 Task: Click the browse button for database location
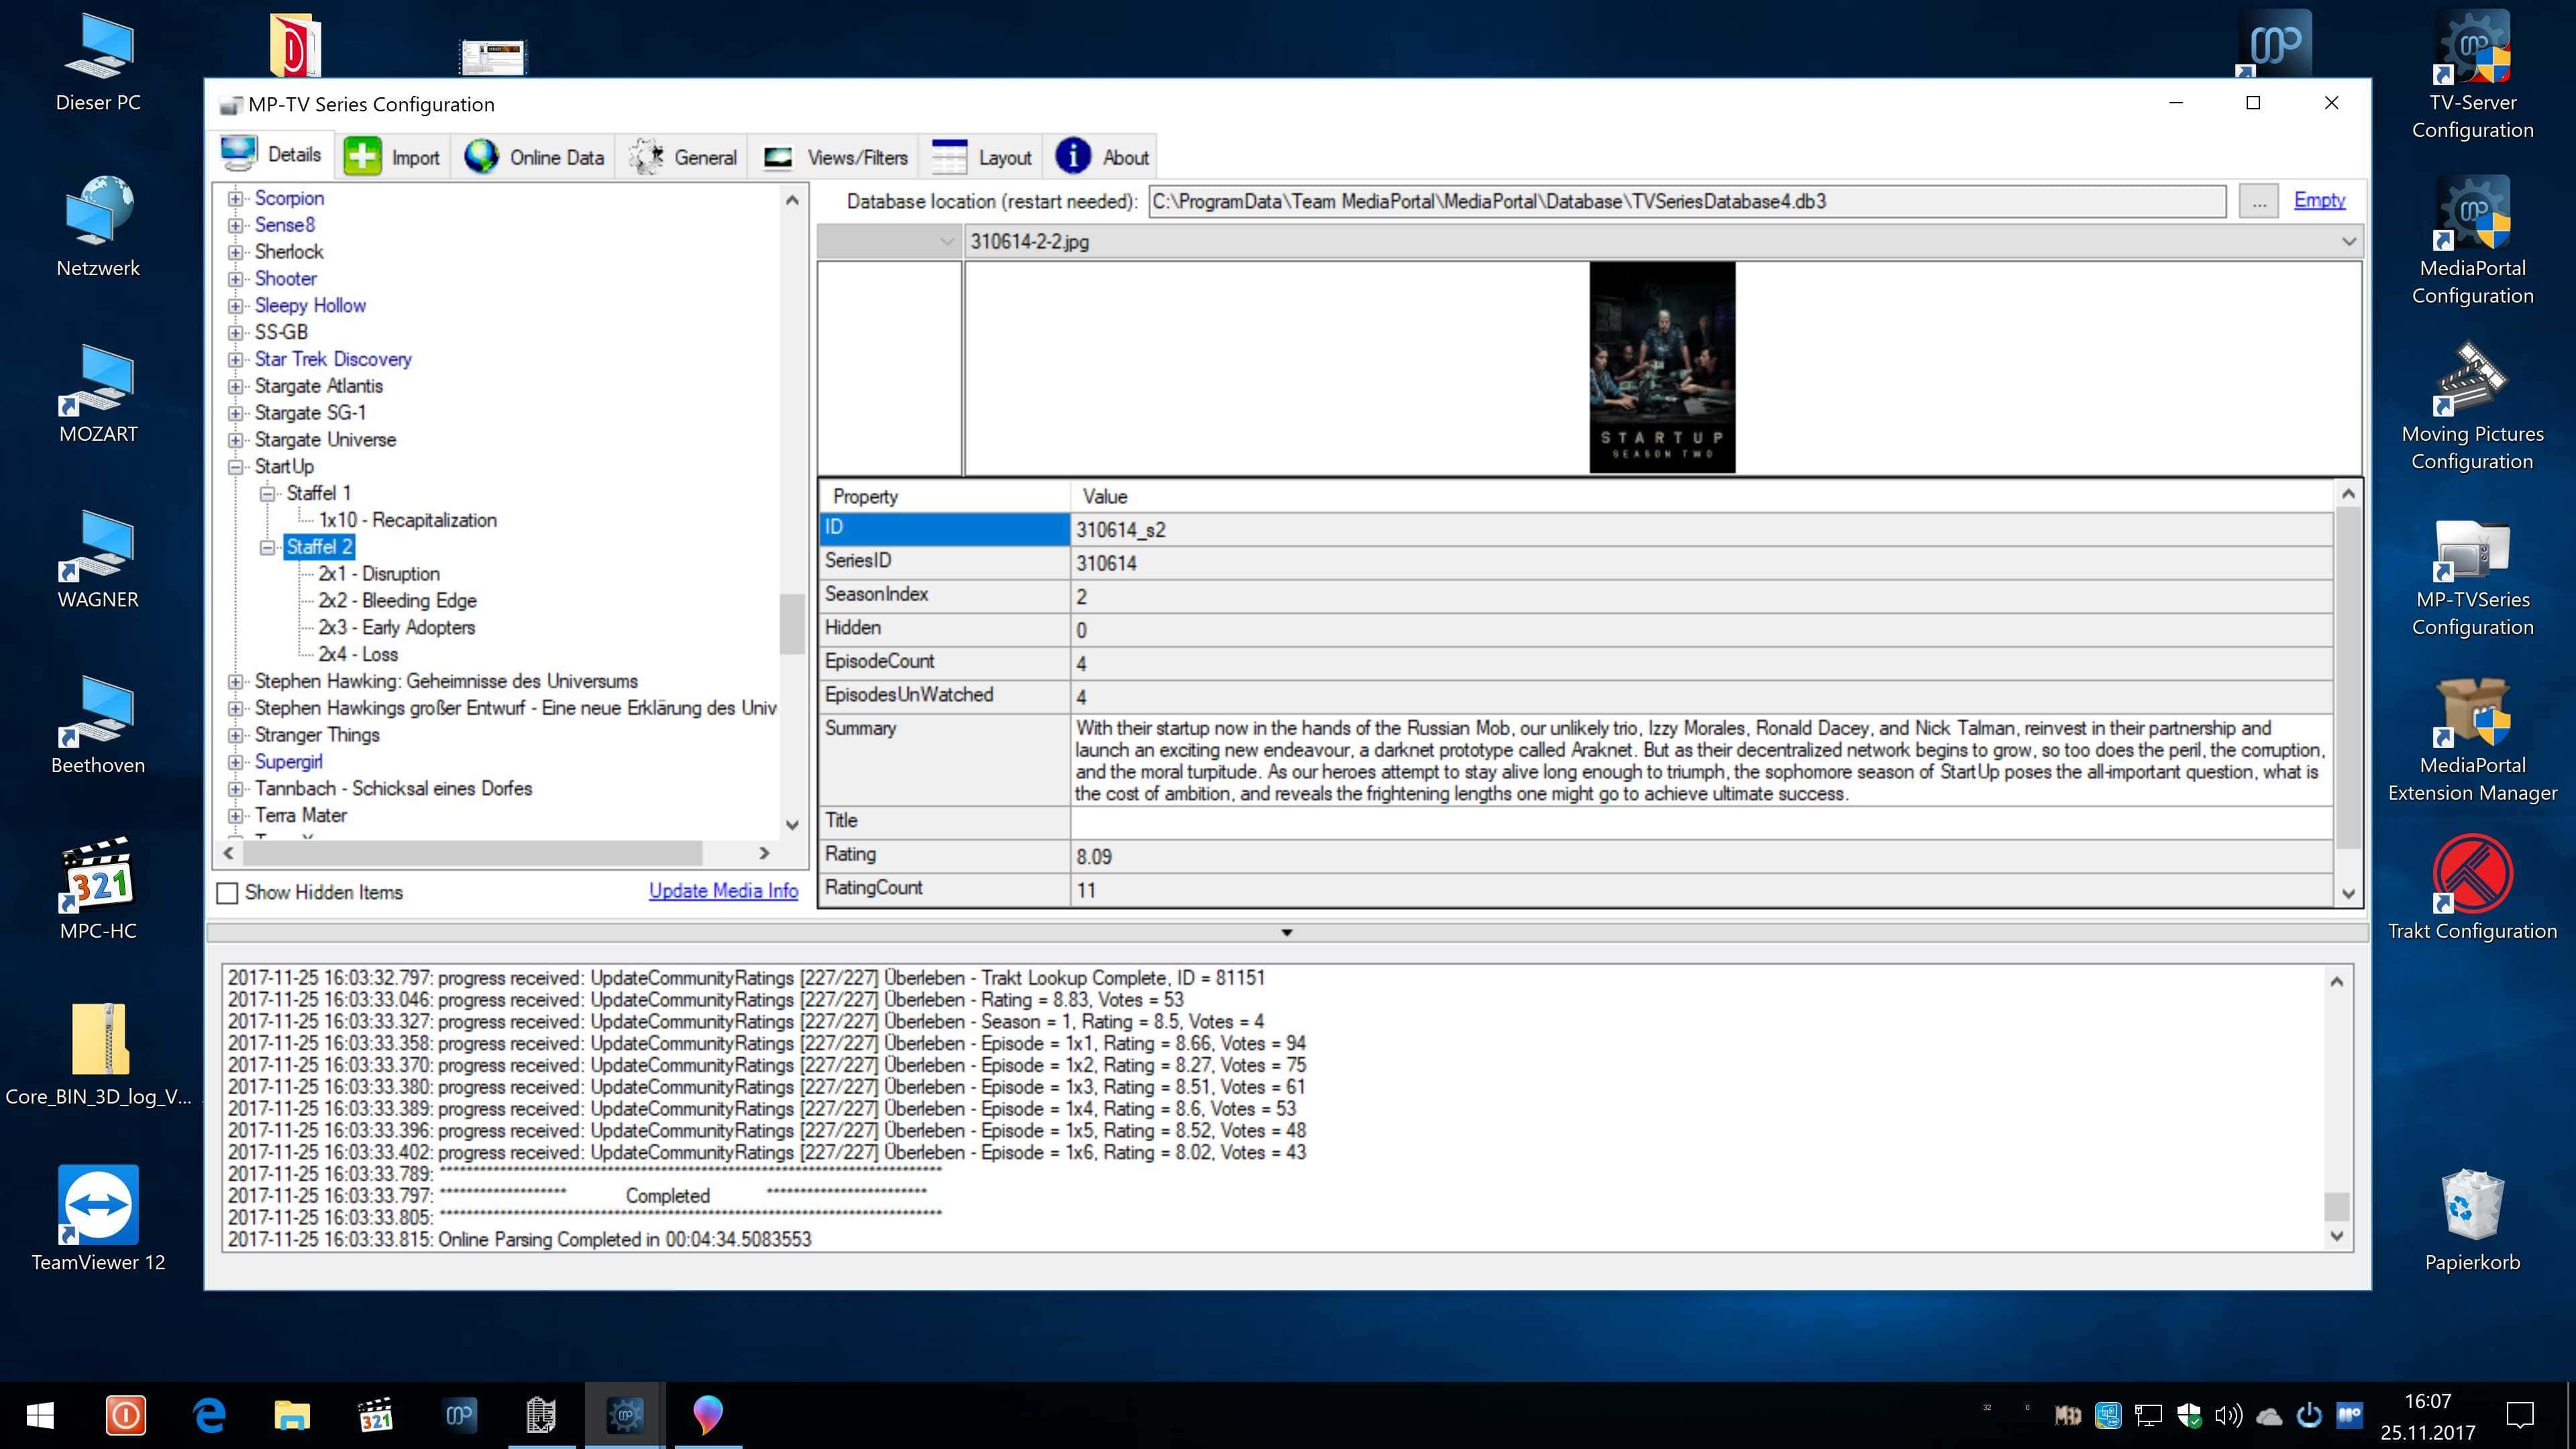2258,201
